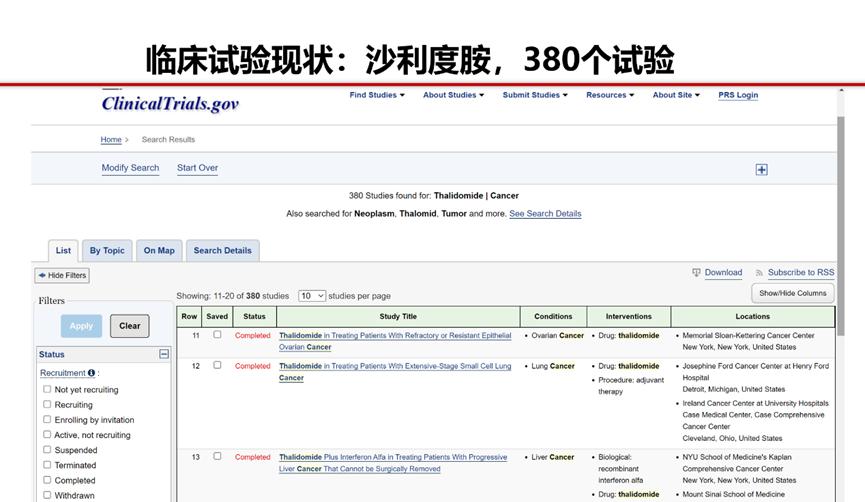865x502 pixels.
Task: Open the Submit Studies menu
Action: (535, 95)
